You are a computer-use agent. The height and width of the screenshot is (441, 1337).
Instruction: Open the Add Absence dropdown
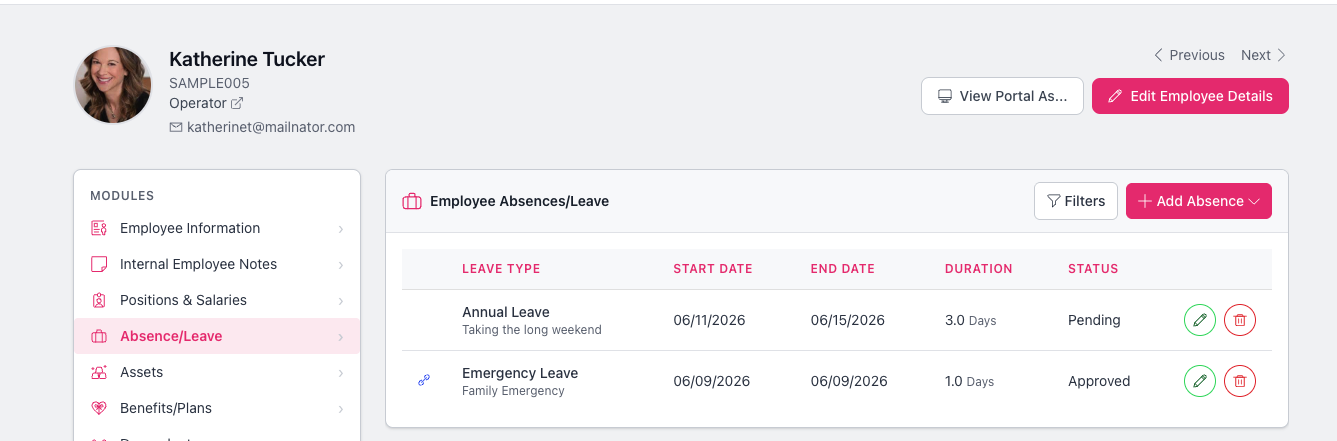coord(1199,201)
